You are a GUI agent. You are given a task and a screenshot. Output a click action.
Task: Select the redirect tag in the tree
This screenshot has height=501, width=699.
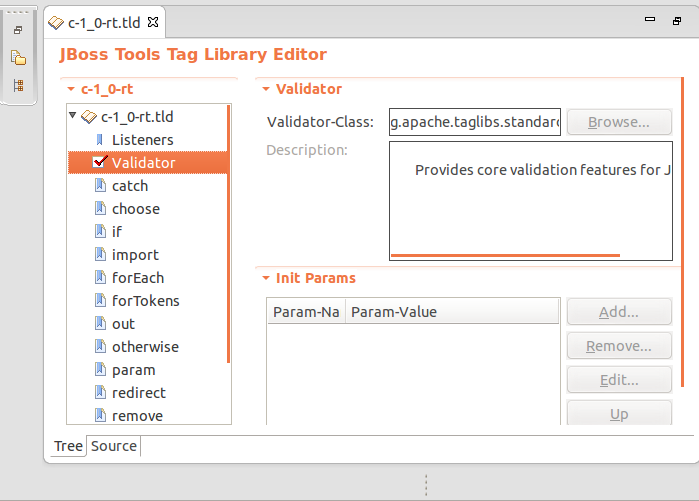139,393
